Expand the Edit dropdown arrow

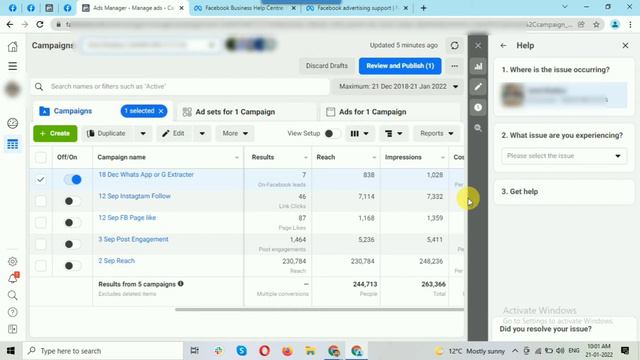202,133
